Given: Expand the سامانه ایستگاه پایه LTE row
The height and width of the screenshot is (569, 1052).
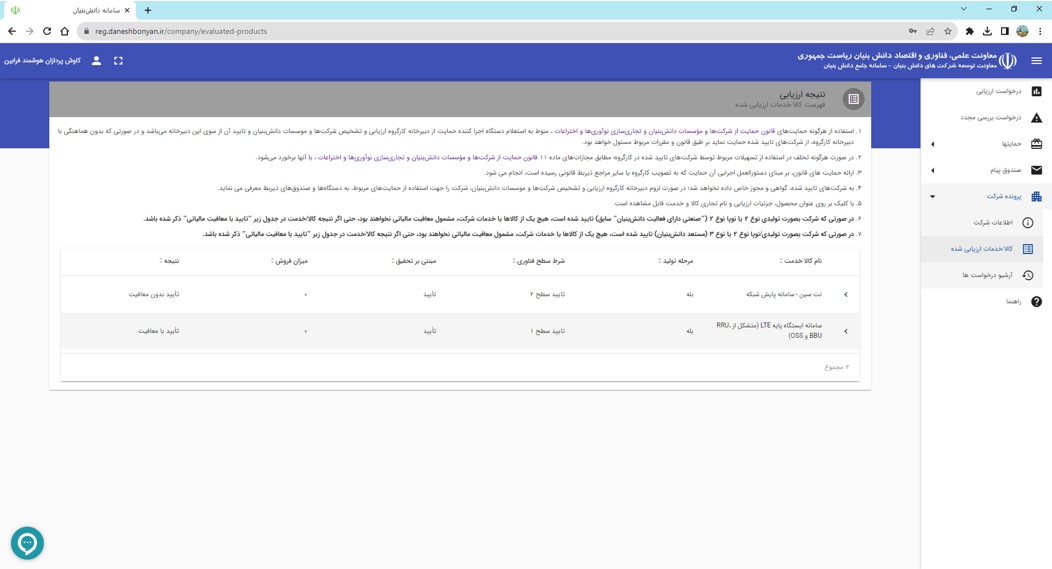Looking at the screenshot, I should [845, 331].
